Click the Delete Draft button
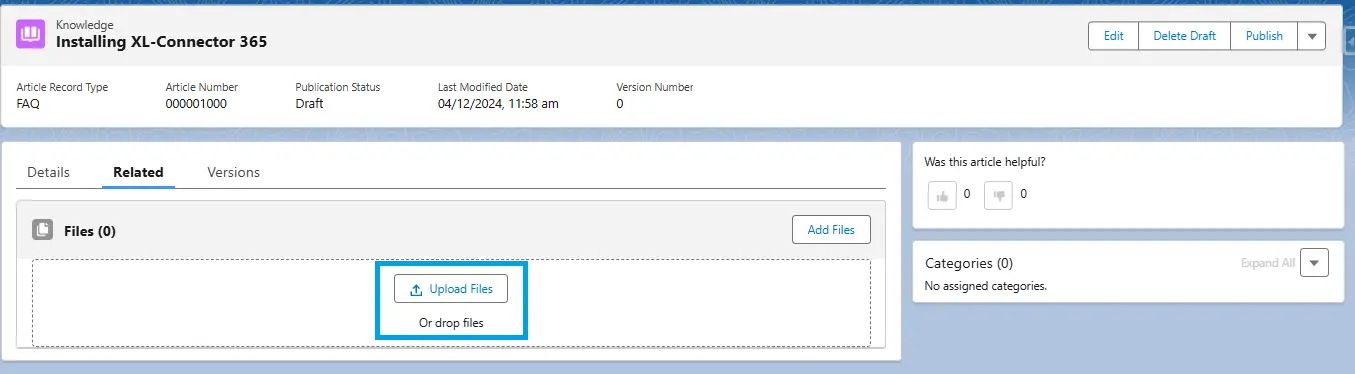1355x374 pixels. 1184,36
